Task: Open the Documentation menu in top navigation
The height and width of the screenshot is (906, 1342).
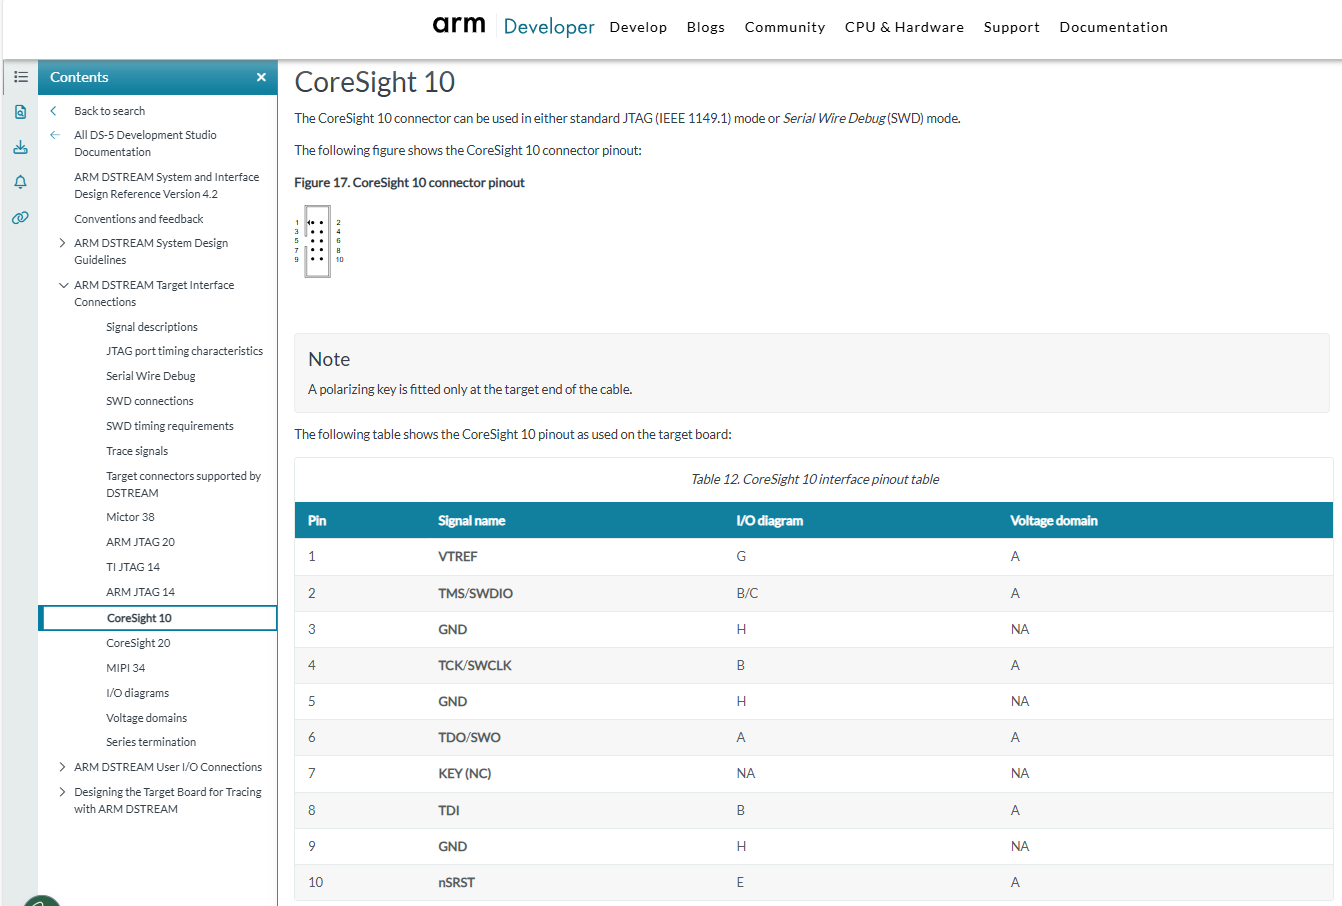Action: click(1113, 27)
